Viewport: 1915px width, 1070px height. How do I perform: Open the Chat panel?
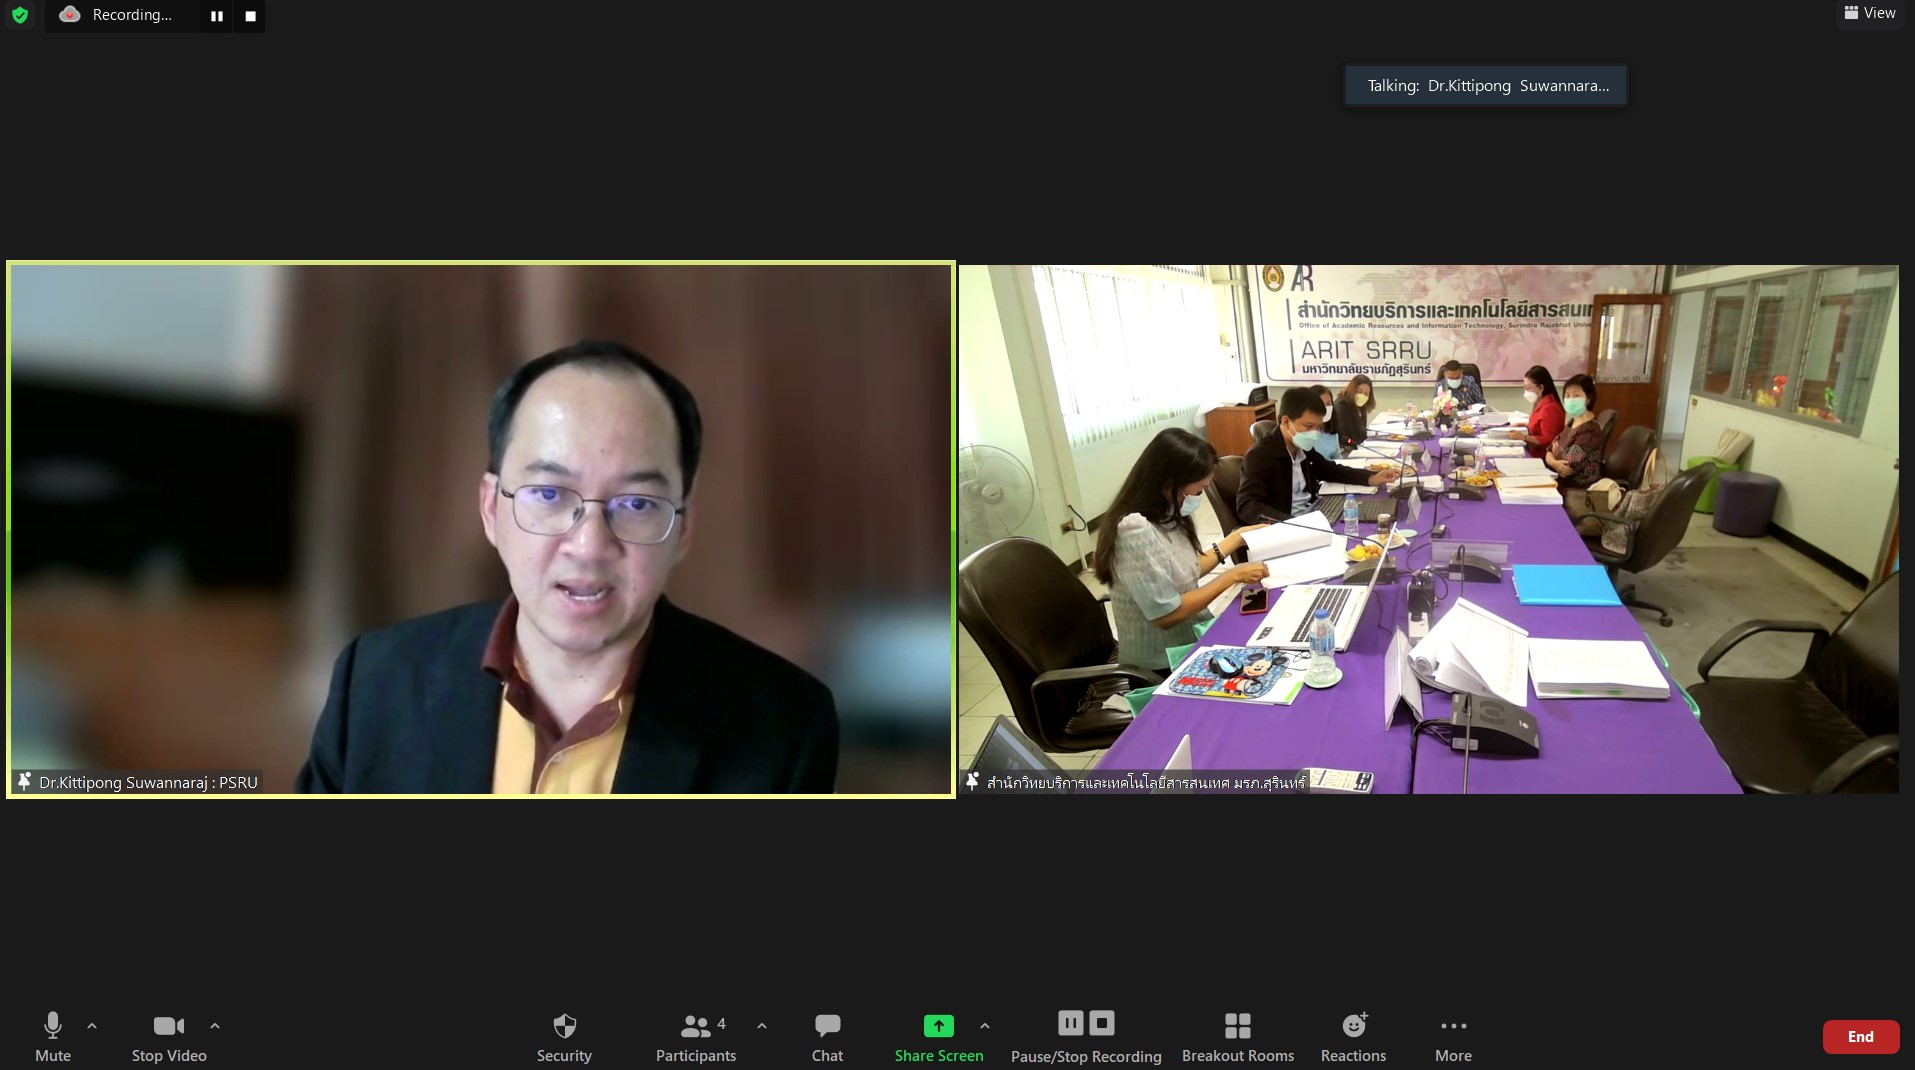827,1037
